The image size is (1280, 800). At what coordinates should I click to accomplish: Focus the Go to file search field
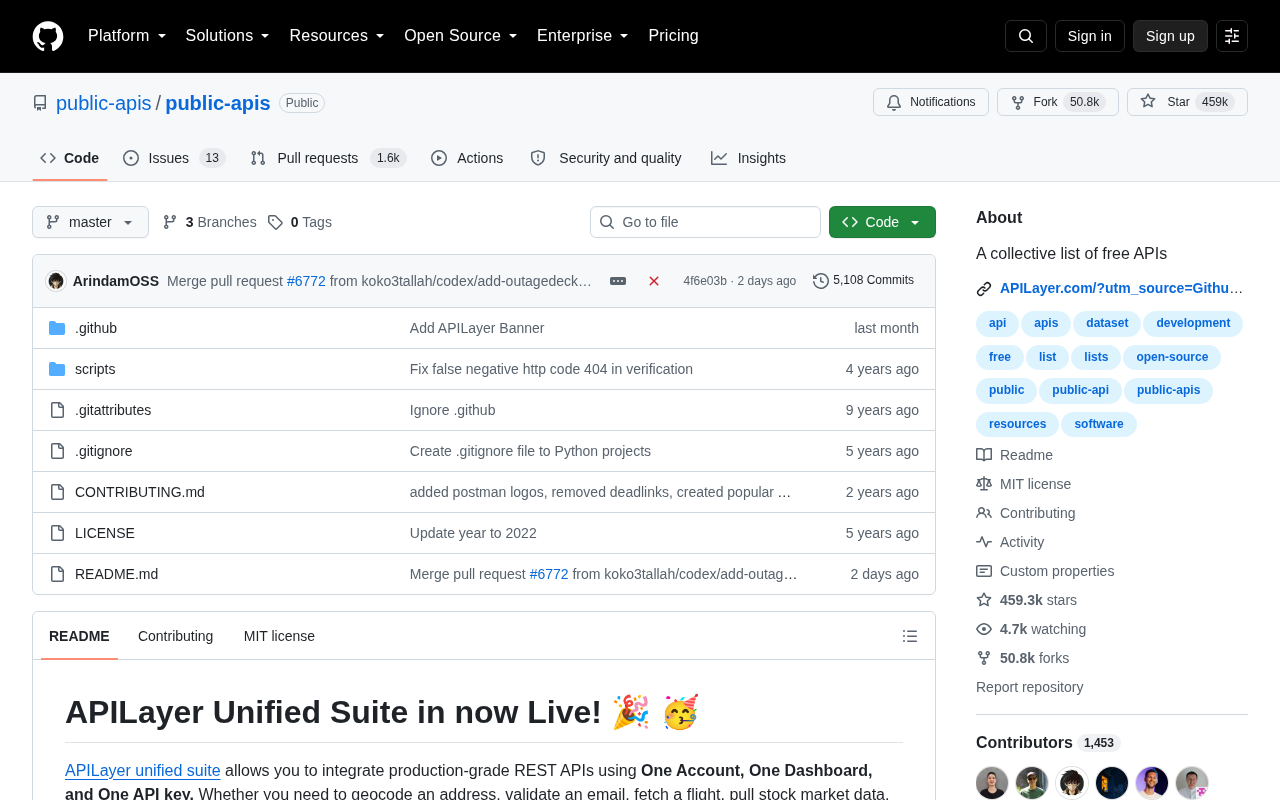click(705, 222)
